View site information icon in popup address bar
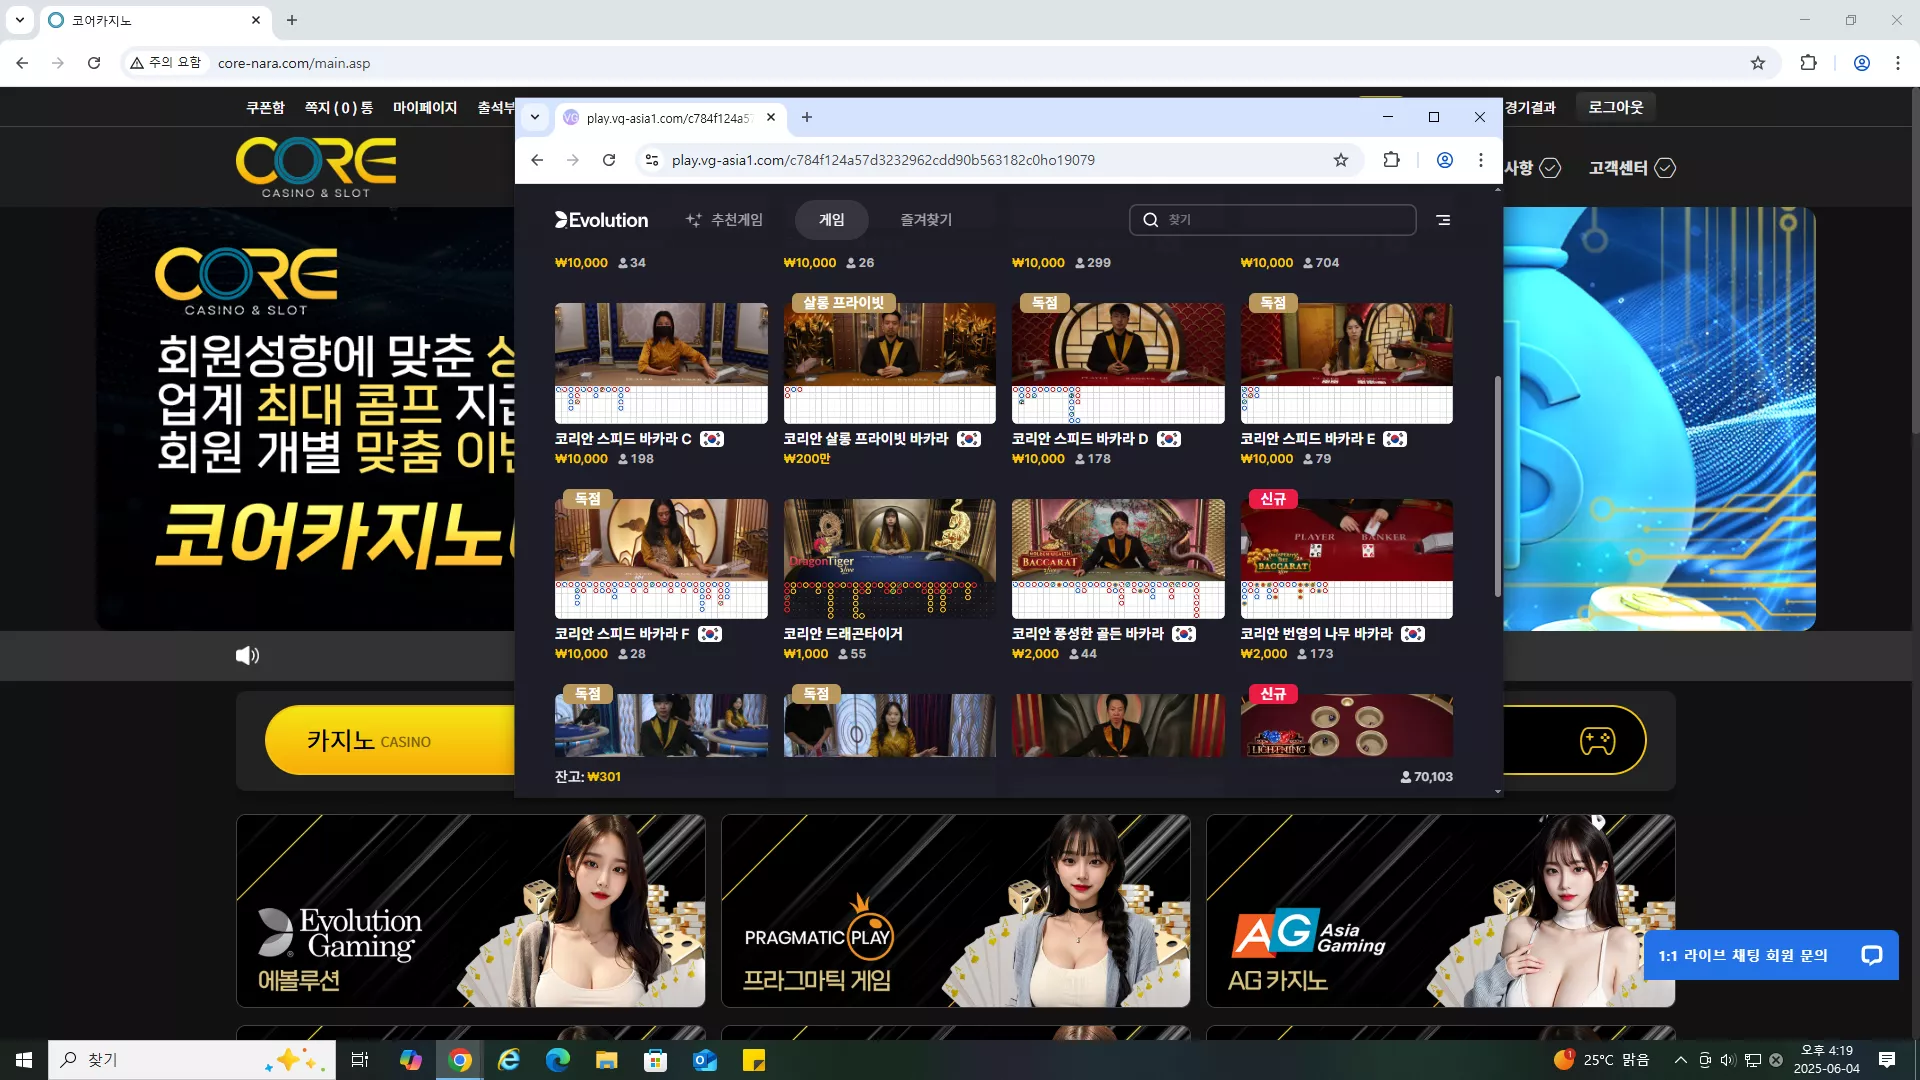The height and width of the screenshot is (1080, 1920). (x=652, y=160)
